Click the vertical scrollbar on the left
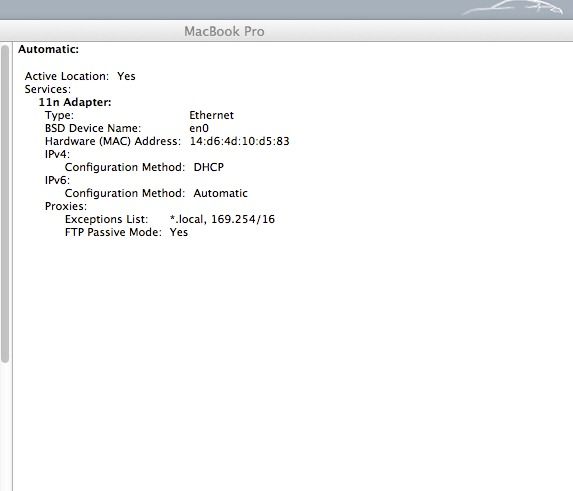 tap(5, 204)
